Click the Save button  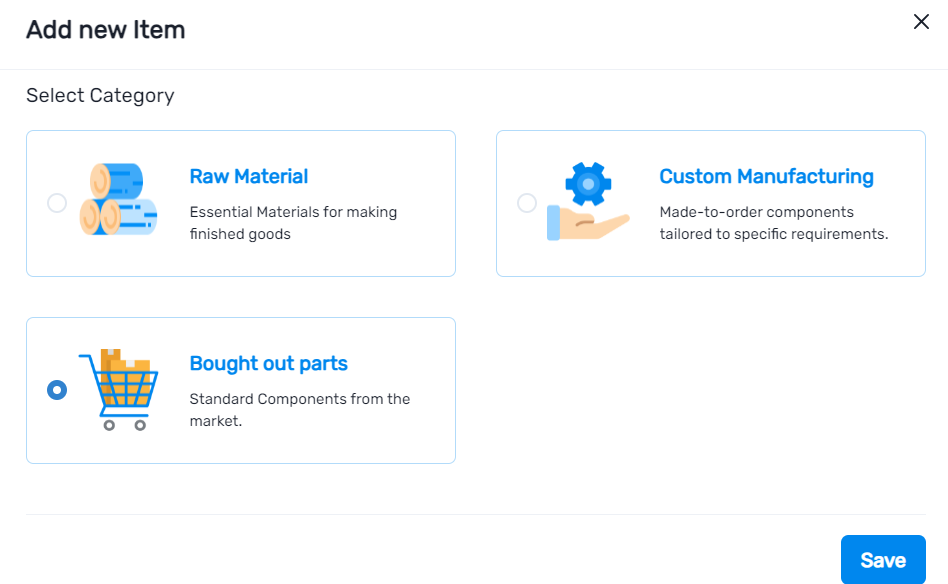coord(883,559)
